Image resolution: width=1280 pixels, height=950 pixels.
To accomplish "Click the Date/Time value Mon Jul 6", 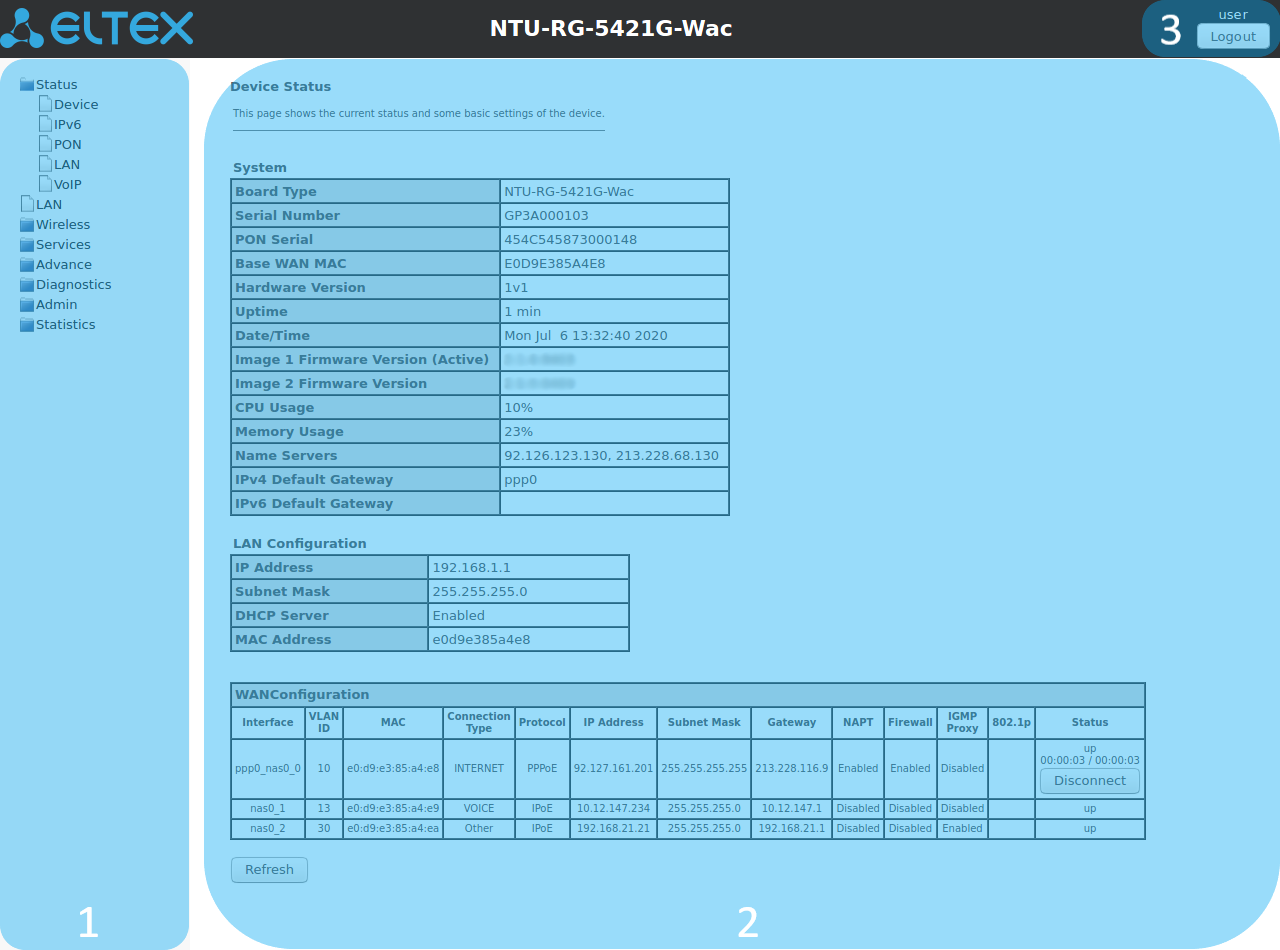I will [x=586, y=336].
